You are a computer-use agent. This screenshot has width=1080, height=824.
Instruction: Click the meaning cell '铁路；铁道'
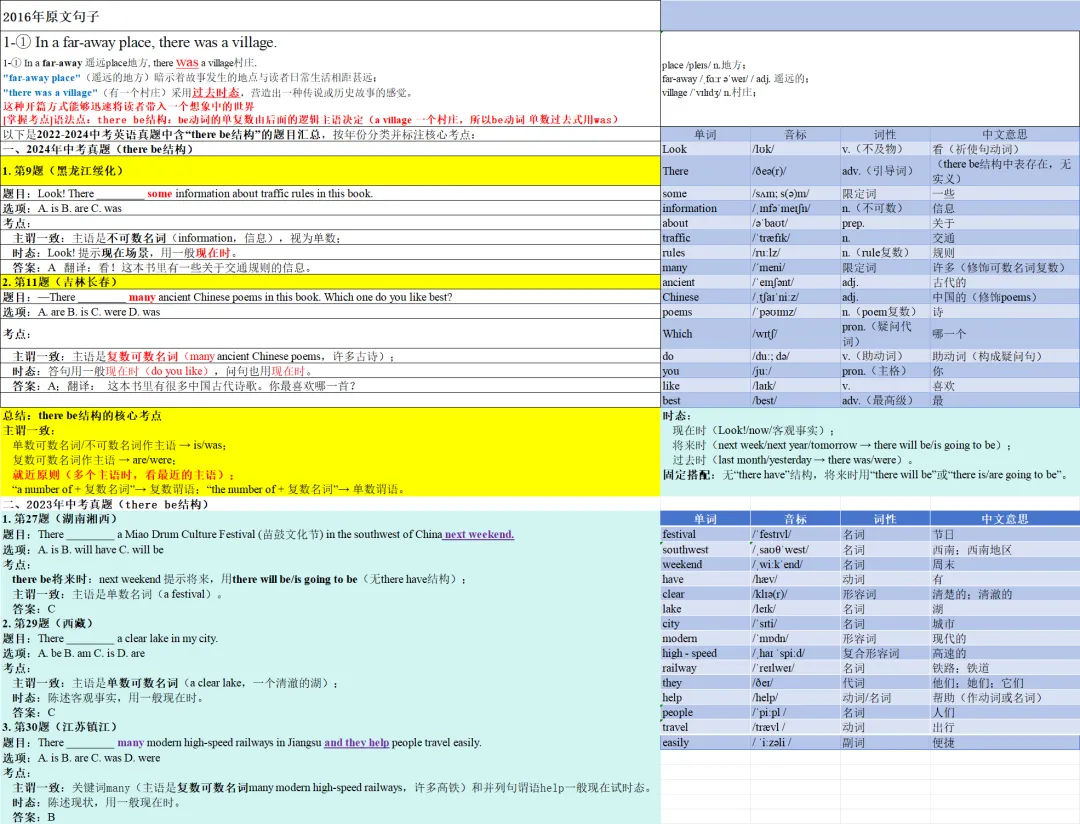(x=1005, y=668)
